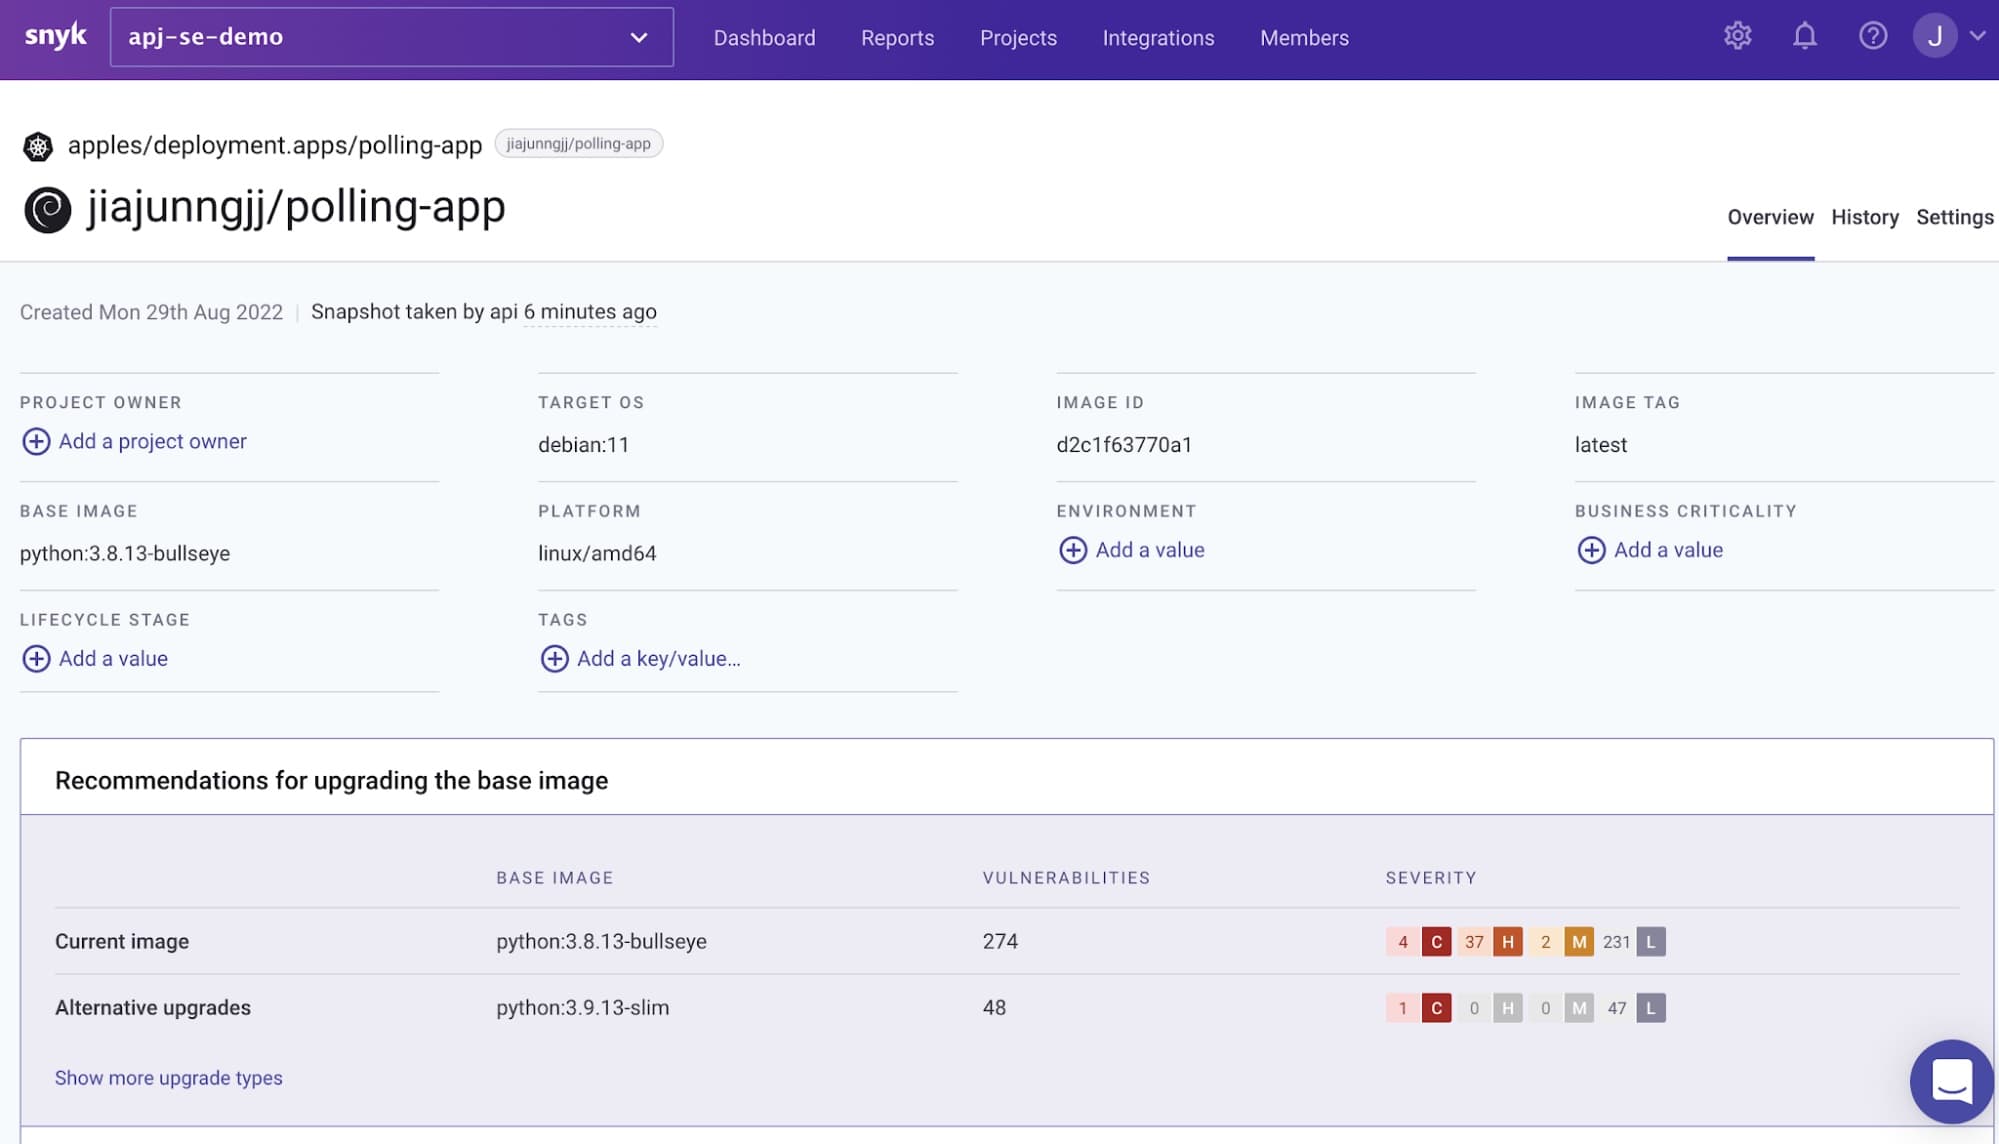Viewport: 1999px width, 1144px height.
Task: Toggle the Overview tab view
Action: pyautogui.click(x=1770, y=217)
